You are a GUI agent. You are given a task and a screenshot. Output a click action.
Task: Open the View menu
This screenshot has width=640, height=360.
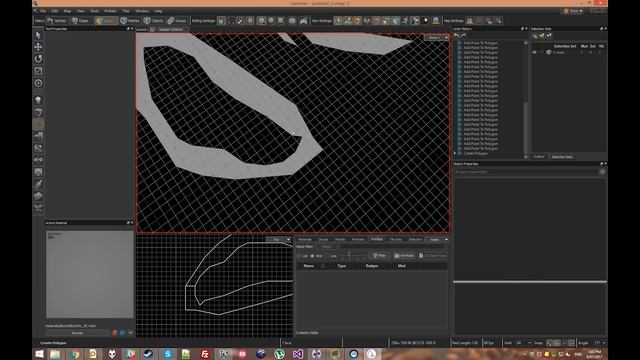coord(81,11)
